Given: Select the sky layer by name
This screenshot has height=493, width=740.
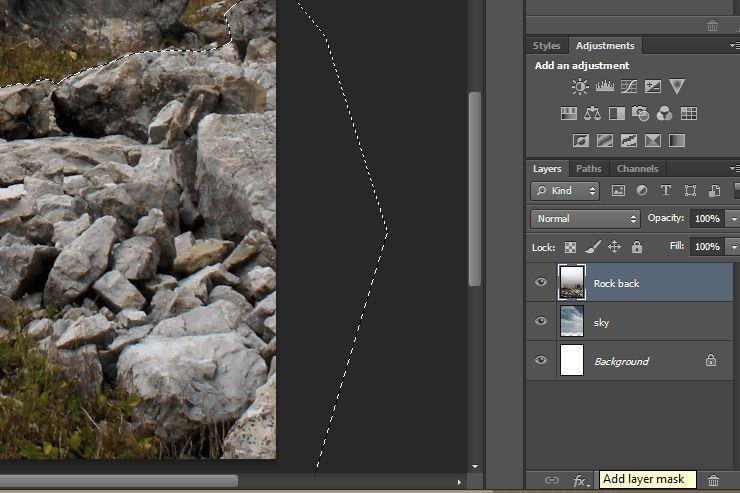Looking at the screenshot, I should (602, 323).
